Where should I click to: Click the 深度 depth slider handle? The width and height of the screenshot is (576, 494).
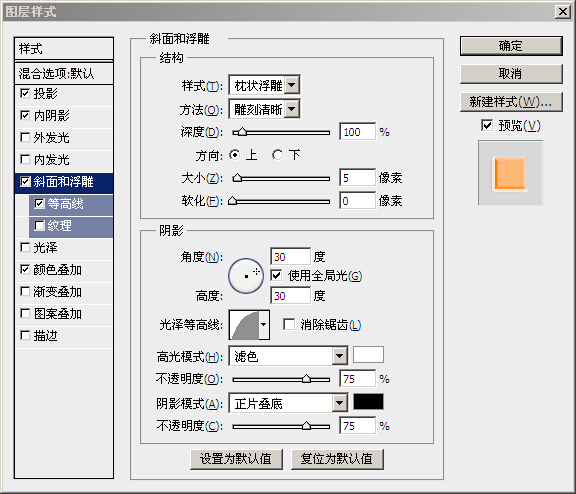pyautogui.click(x=242, y=132)
